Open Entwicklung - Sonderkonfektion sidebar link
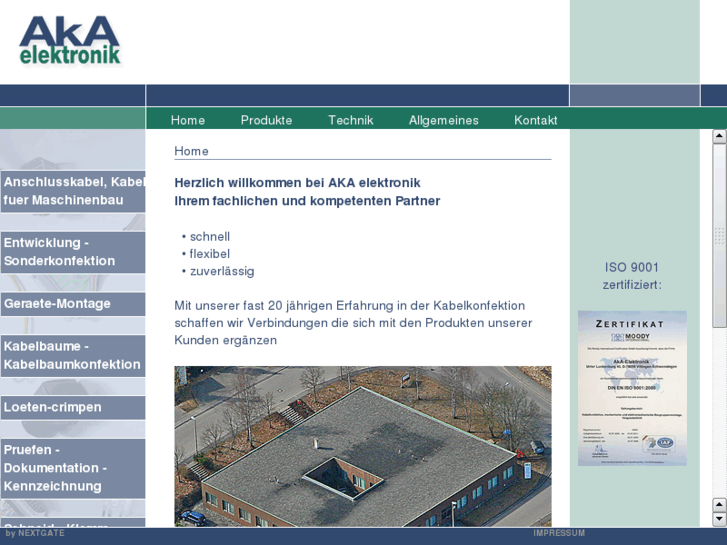The width and height of the screenshot is (727, 545). tap(73, 252)
